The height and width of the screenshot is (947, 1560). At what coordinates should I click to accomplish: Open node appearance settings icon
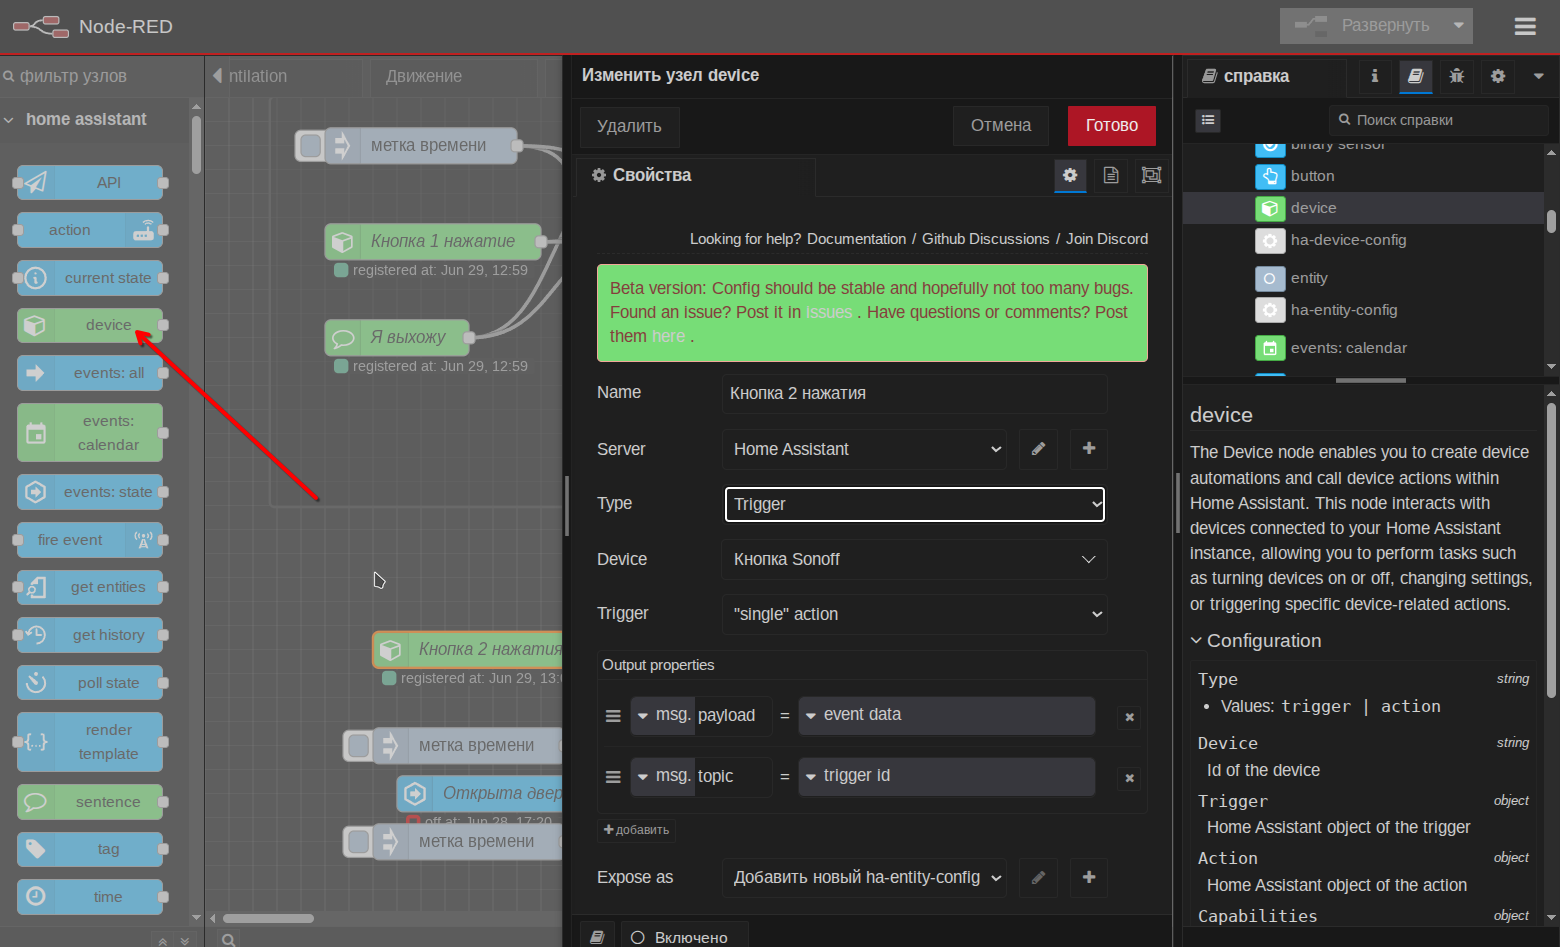click(1152, 175)
